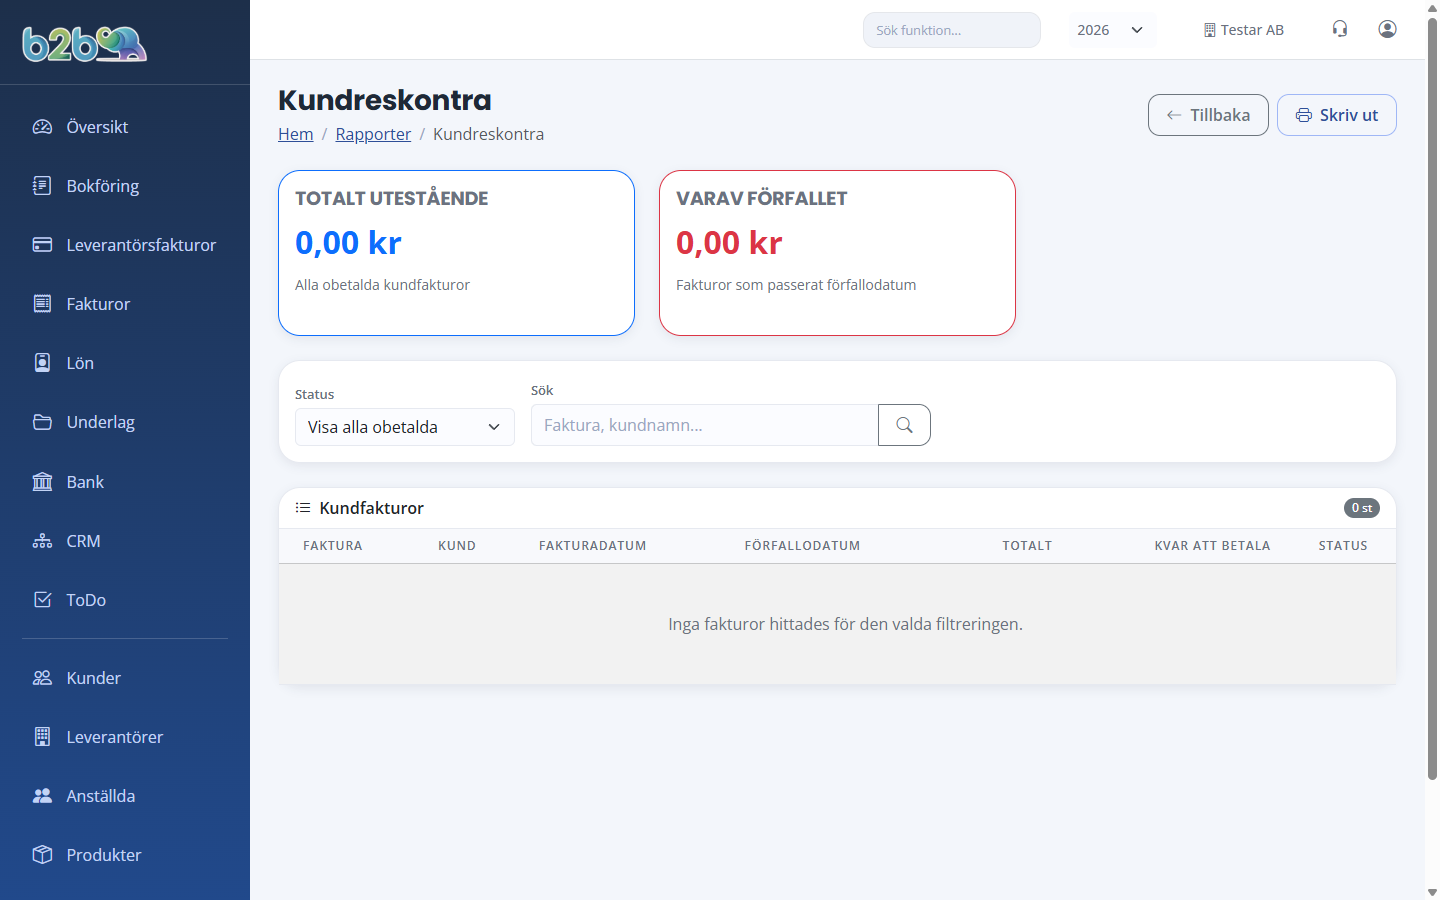Viewport: 1440px width, 900px height.
Task: Click TOTALT column header
Action: tap(1027, 546)
